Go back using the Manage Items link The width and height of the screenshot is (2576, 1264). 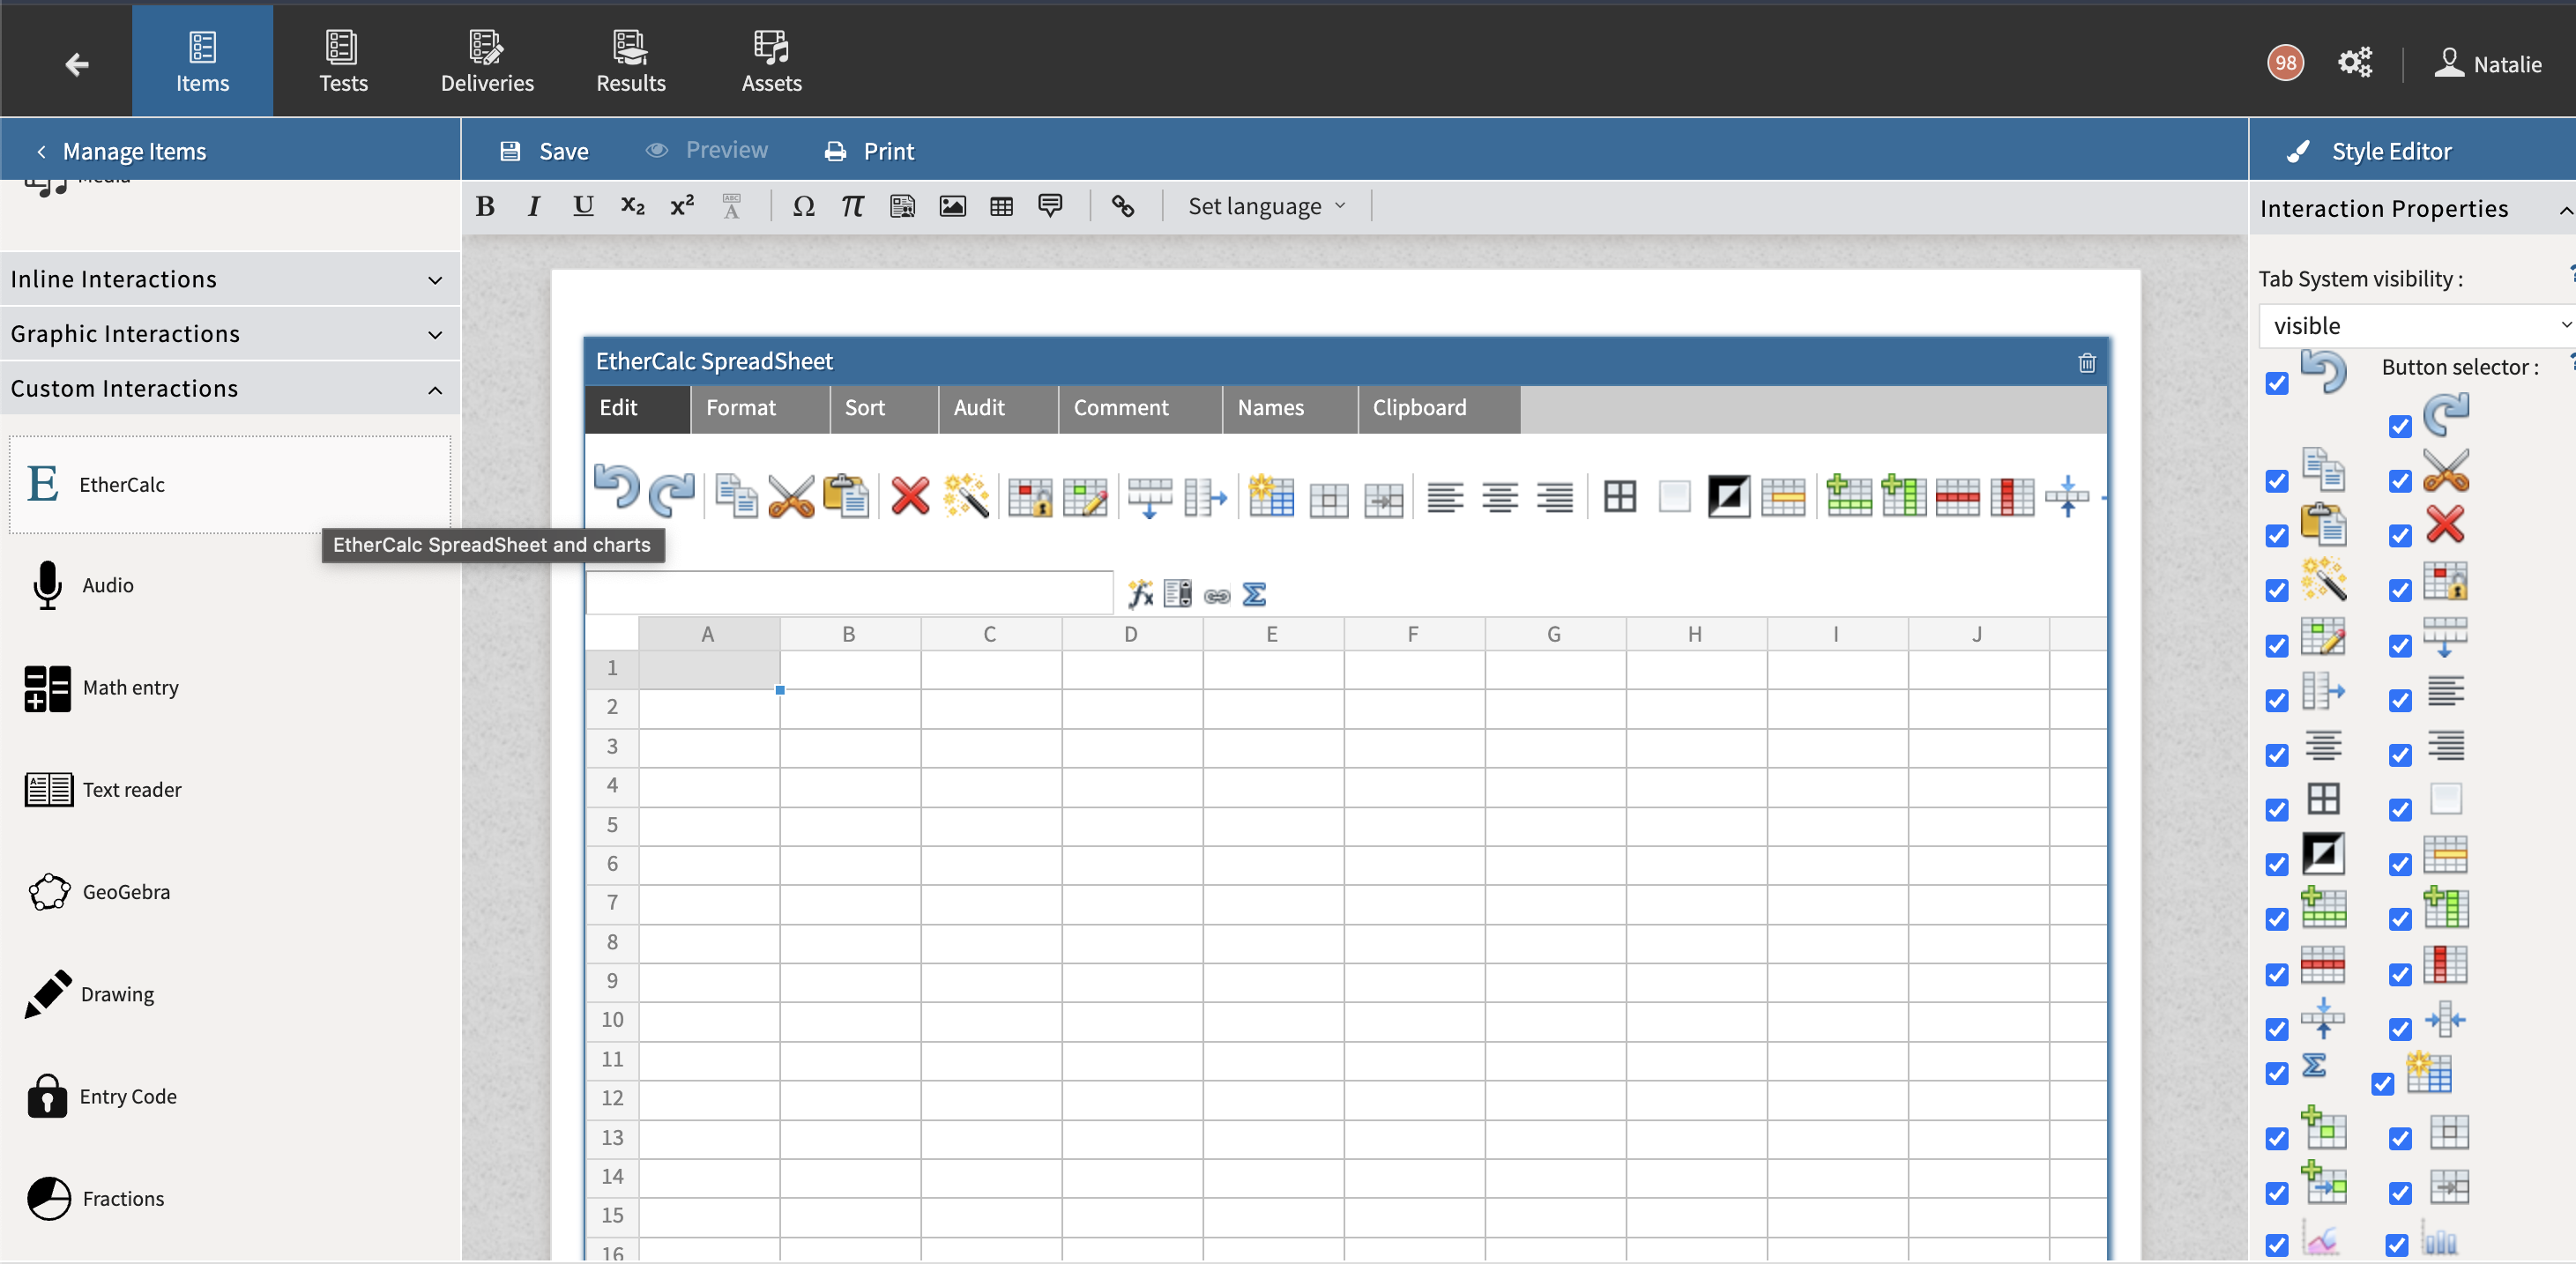pyautogui.click(x=134, y=150)
